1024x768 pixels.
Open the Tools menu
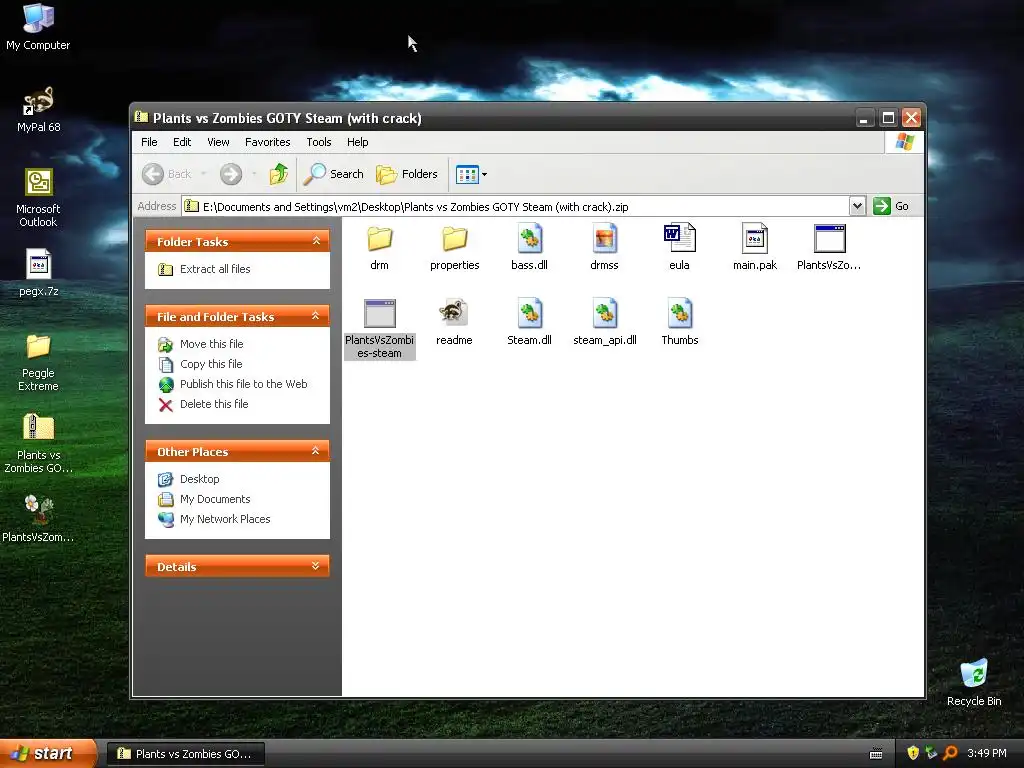[319, 142]
